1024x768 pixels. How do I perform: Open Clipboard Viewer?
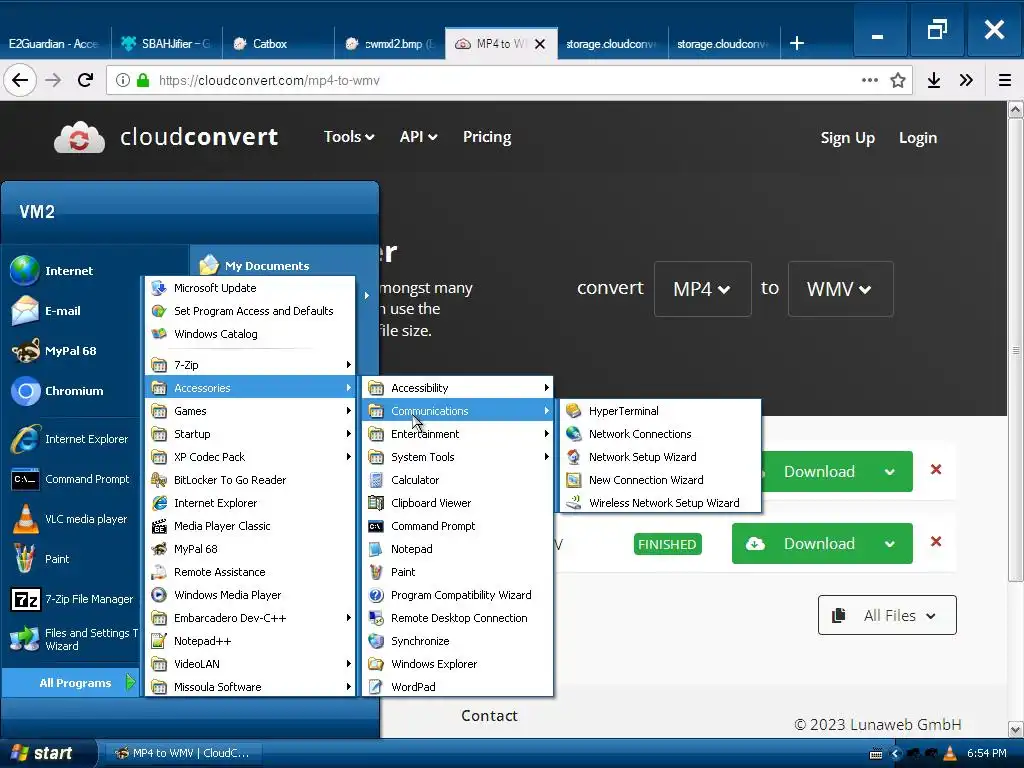[457, 502]
